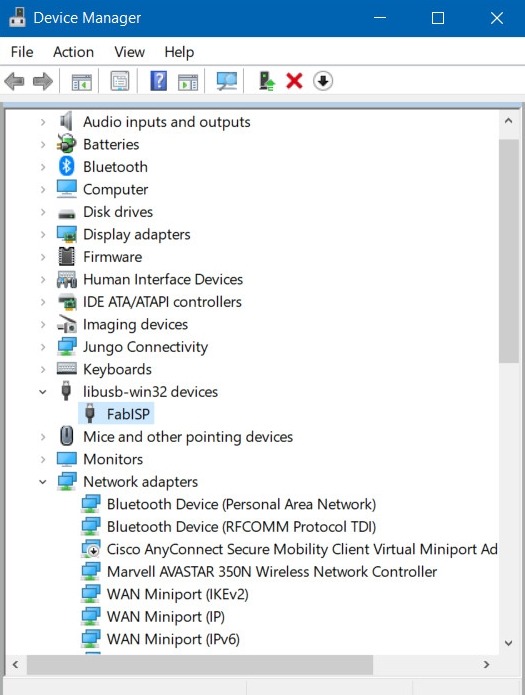Select Marvell AVASTAR 350N Wireless Network Controller
The width and height of the screenshot is (525, 695).
272,572
